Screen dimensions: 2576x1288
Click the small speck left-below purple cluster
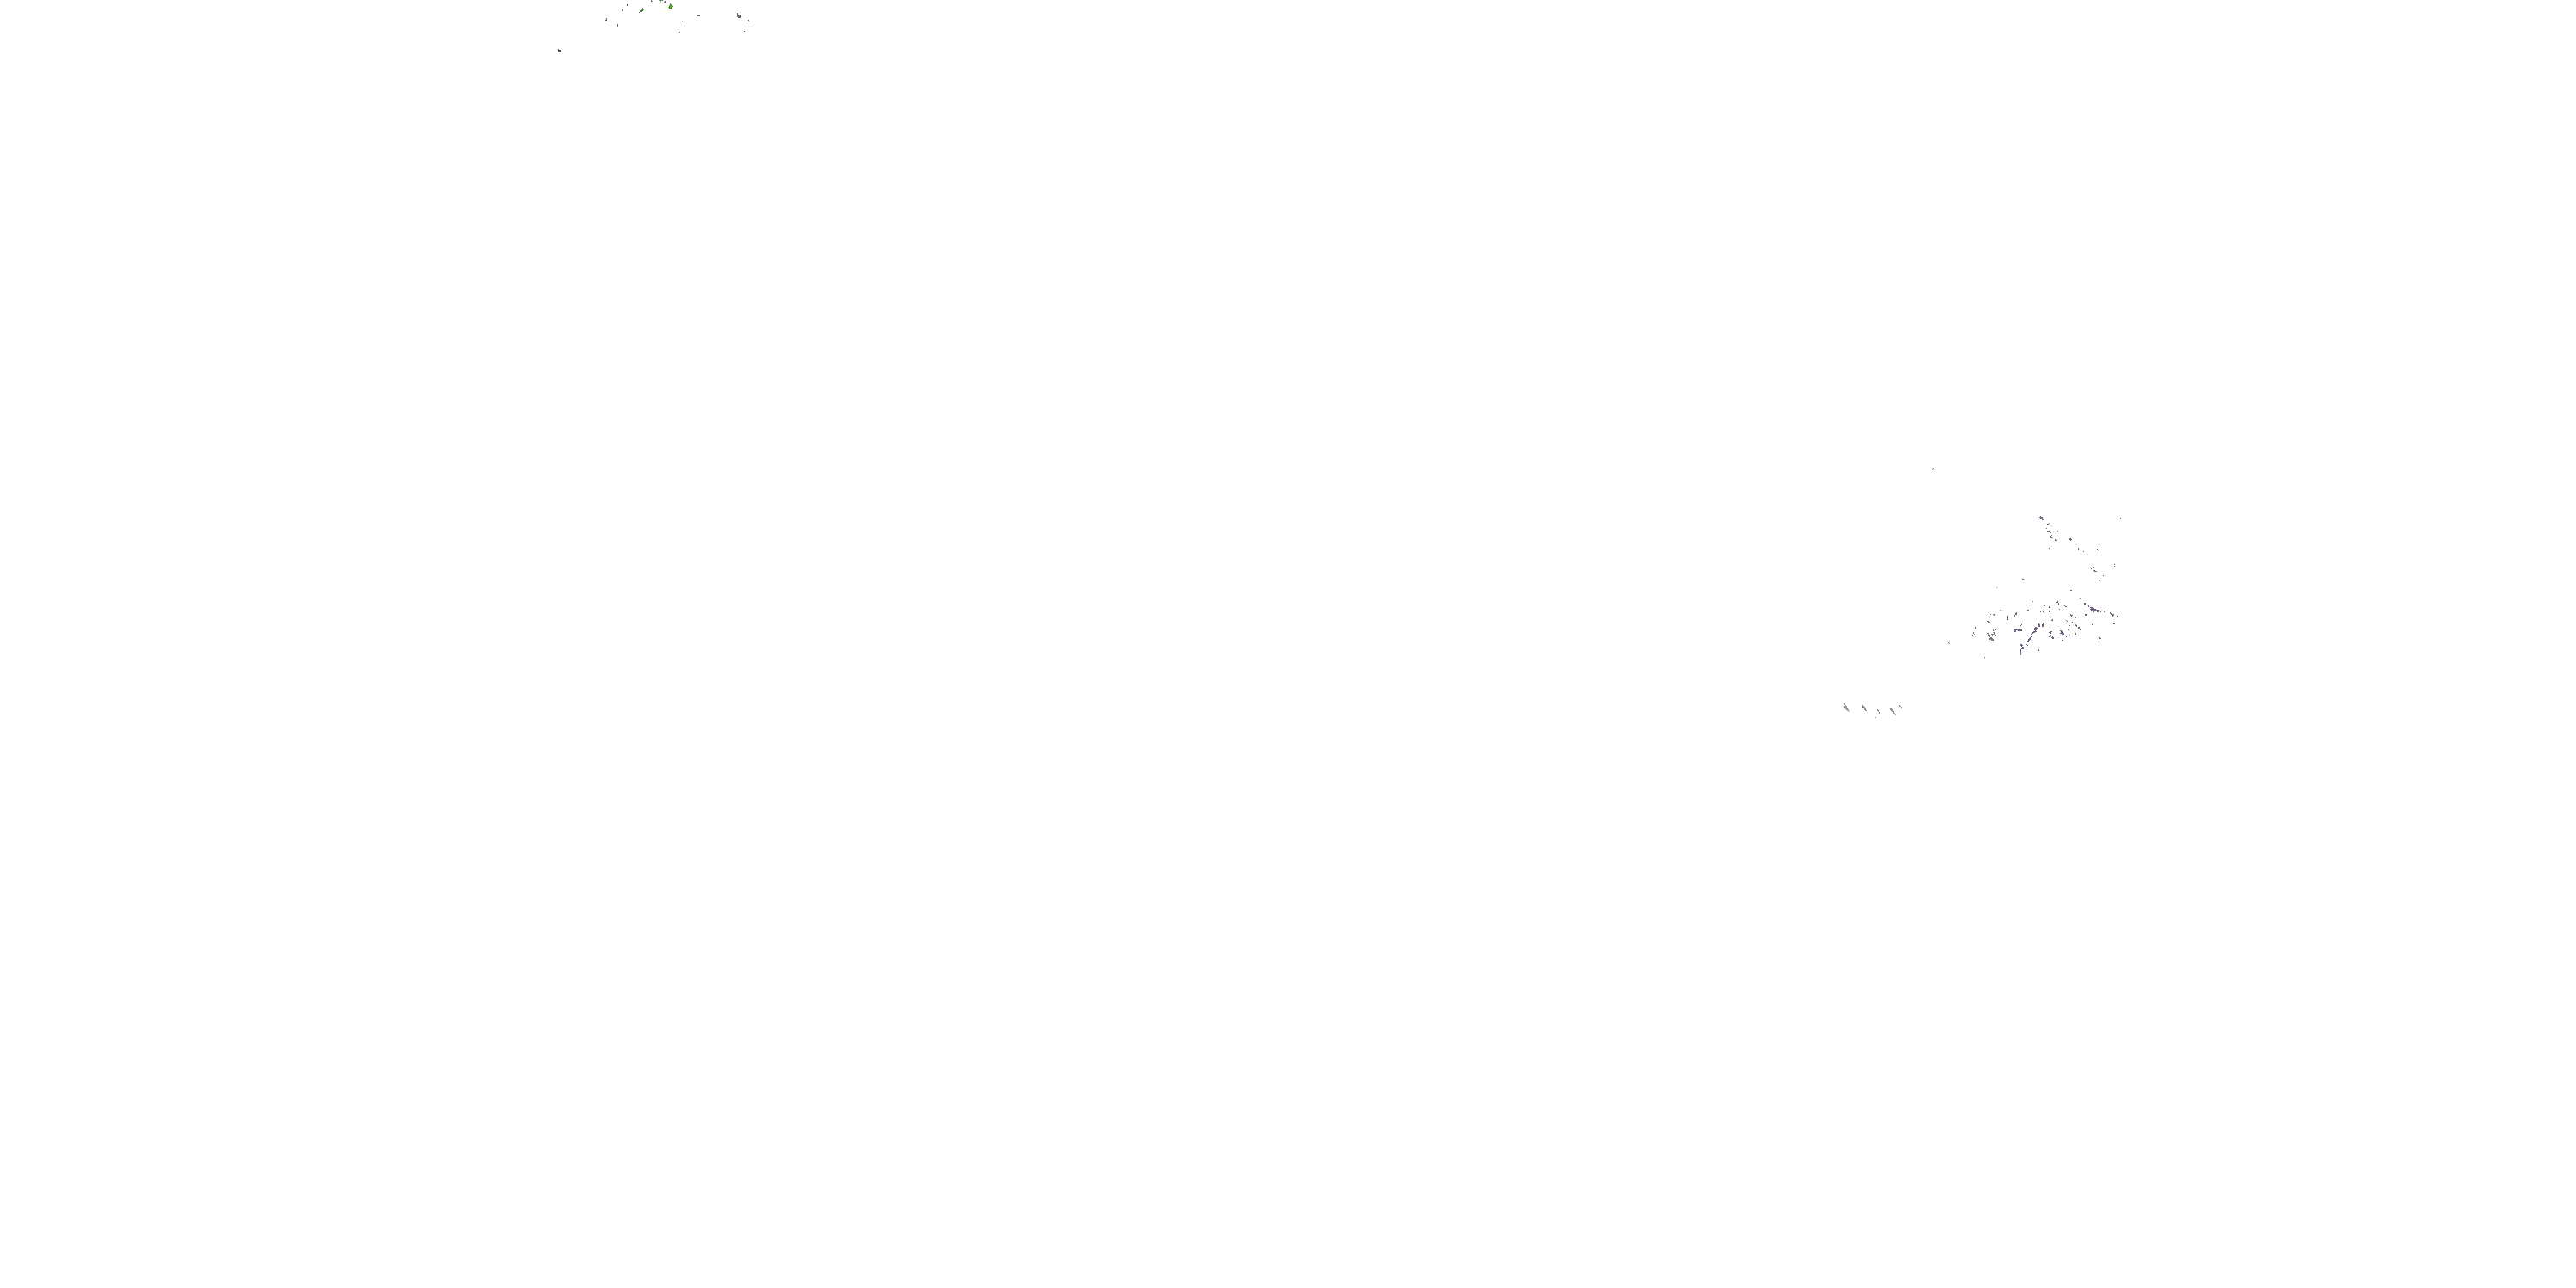tap(1949, 643)
